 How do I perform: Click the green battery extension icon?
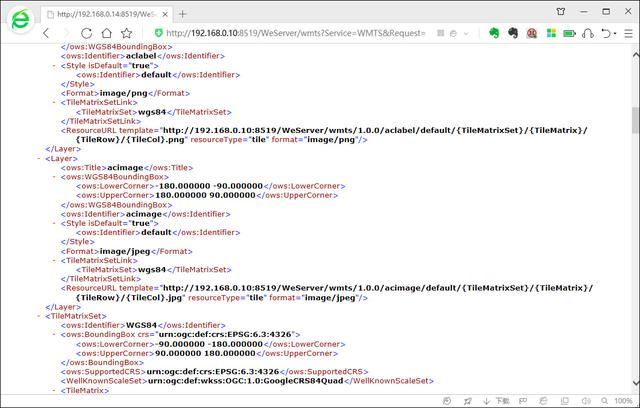[569, 33]
